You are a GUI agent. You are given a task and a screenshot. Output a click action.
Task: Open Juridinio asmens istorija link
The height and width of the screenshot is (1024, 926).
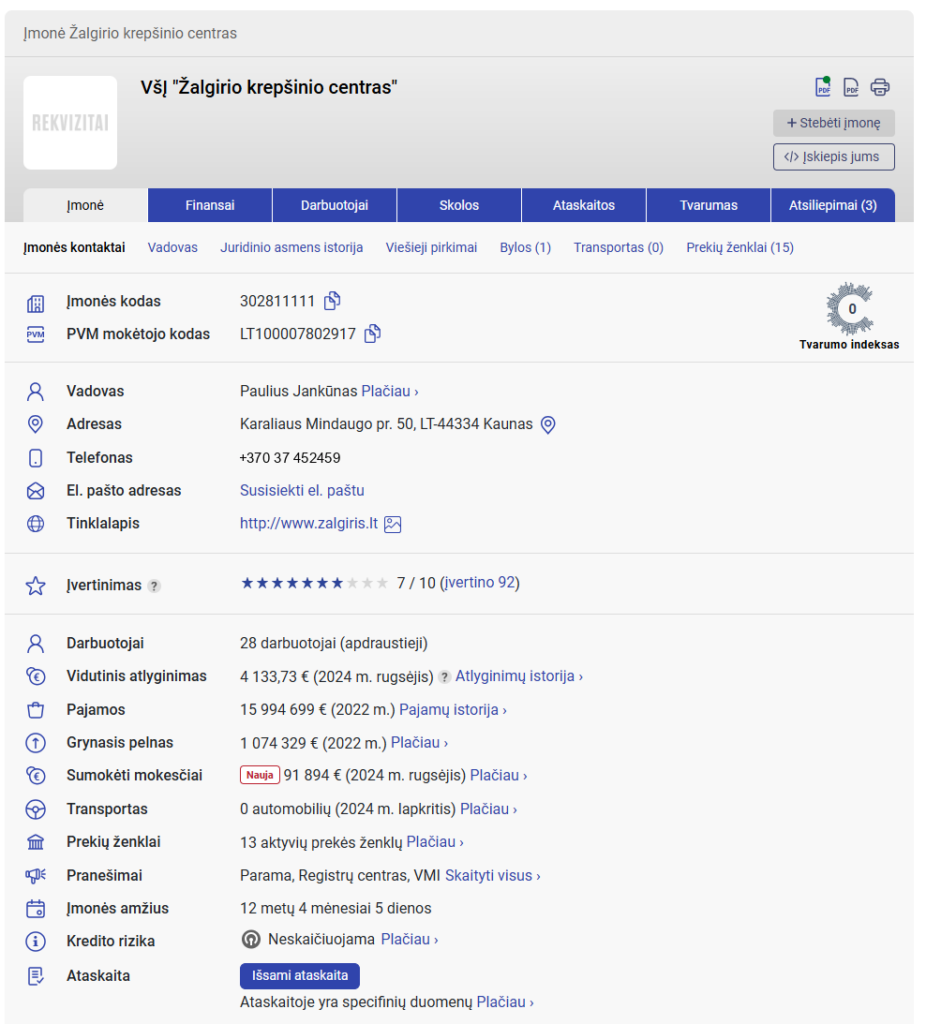tap(291, 248)
